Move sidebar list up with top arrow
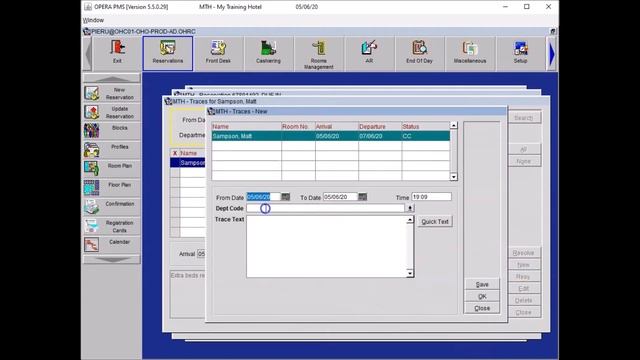 coord(112,78)
